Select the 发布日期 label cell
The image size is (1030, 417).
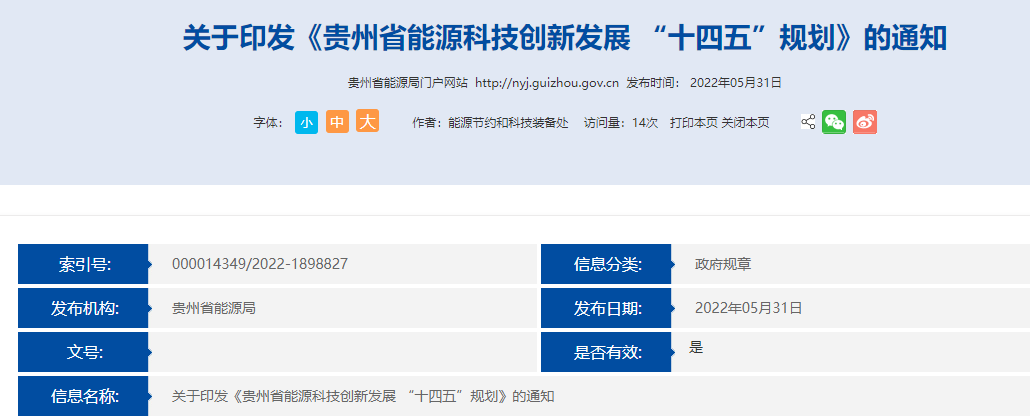607,308
